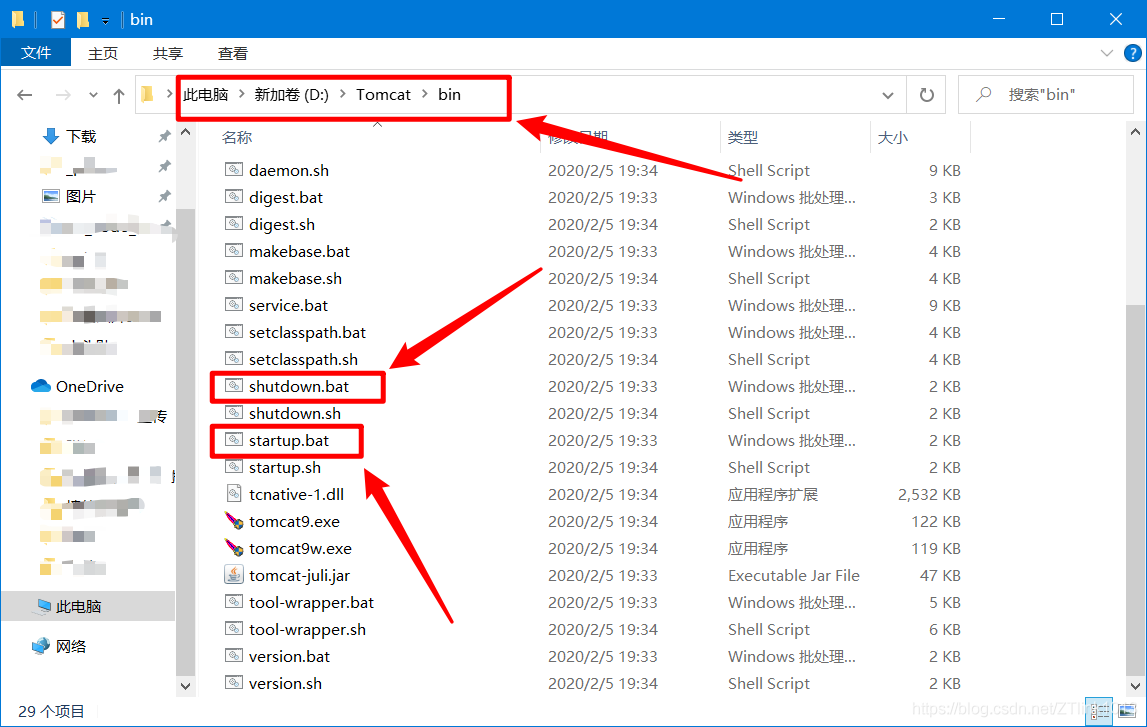Switch to large icons view in status bar
The image size is (1147, 727).
1127,711
